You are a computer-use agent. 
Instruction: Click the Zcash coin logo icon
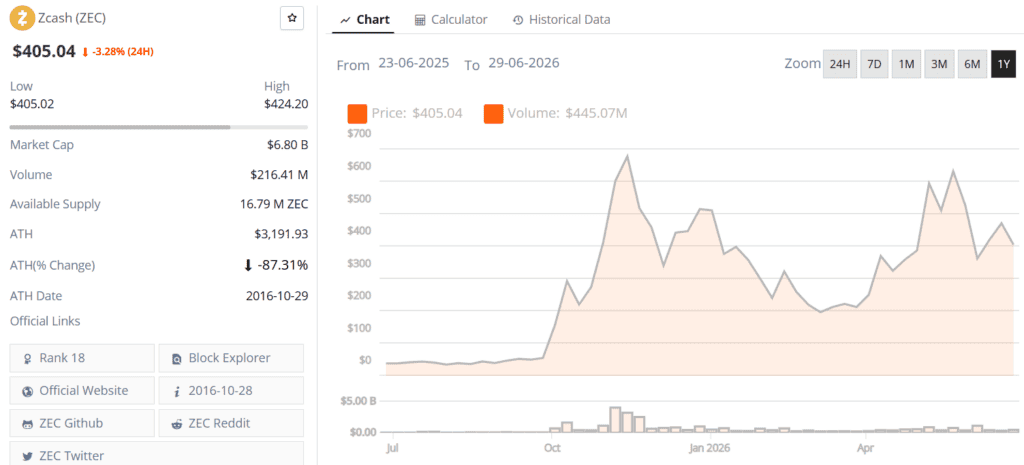click(22, 18)
